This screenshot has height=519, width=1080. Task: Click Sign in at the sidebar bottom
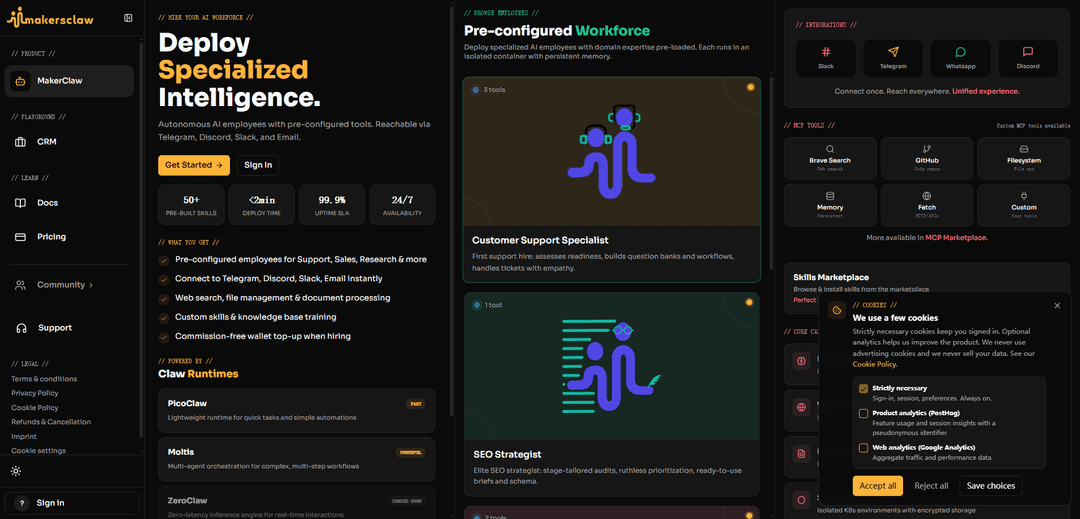tap(72, 503)
